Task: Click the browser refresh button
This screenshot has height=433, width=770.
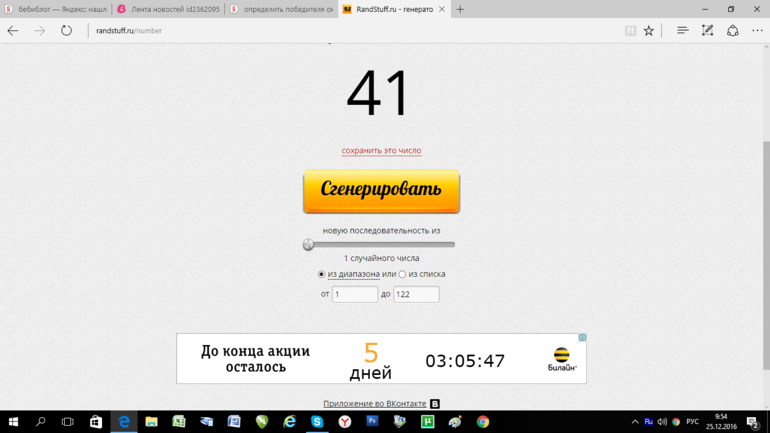Action: [66, 31]
